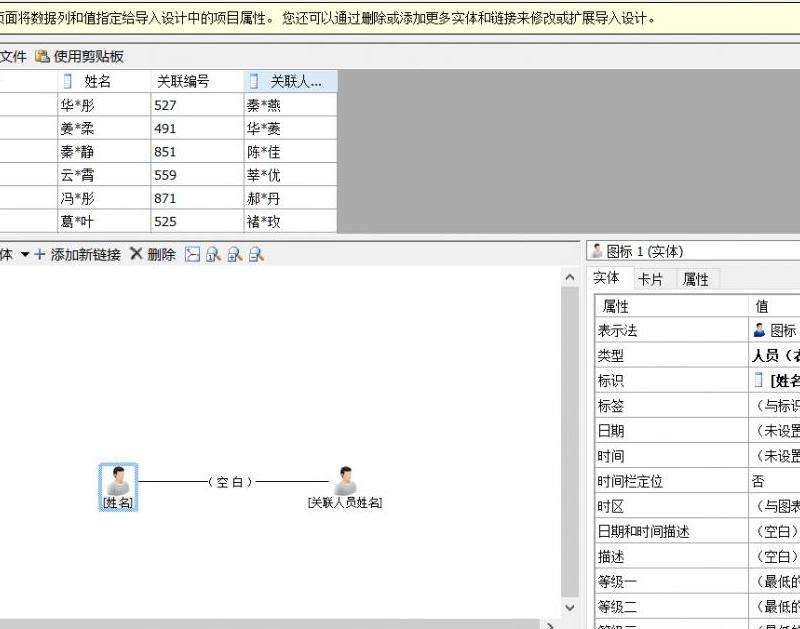Click the scroll up arrow of the design canvas
Screen dimensions: 800x629
point(570,278)
